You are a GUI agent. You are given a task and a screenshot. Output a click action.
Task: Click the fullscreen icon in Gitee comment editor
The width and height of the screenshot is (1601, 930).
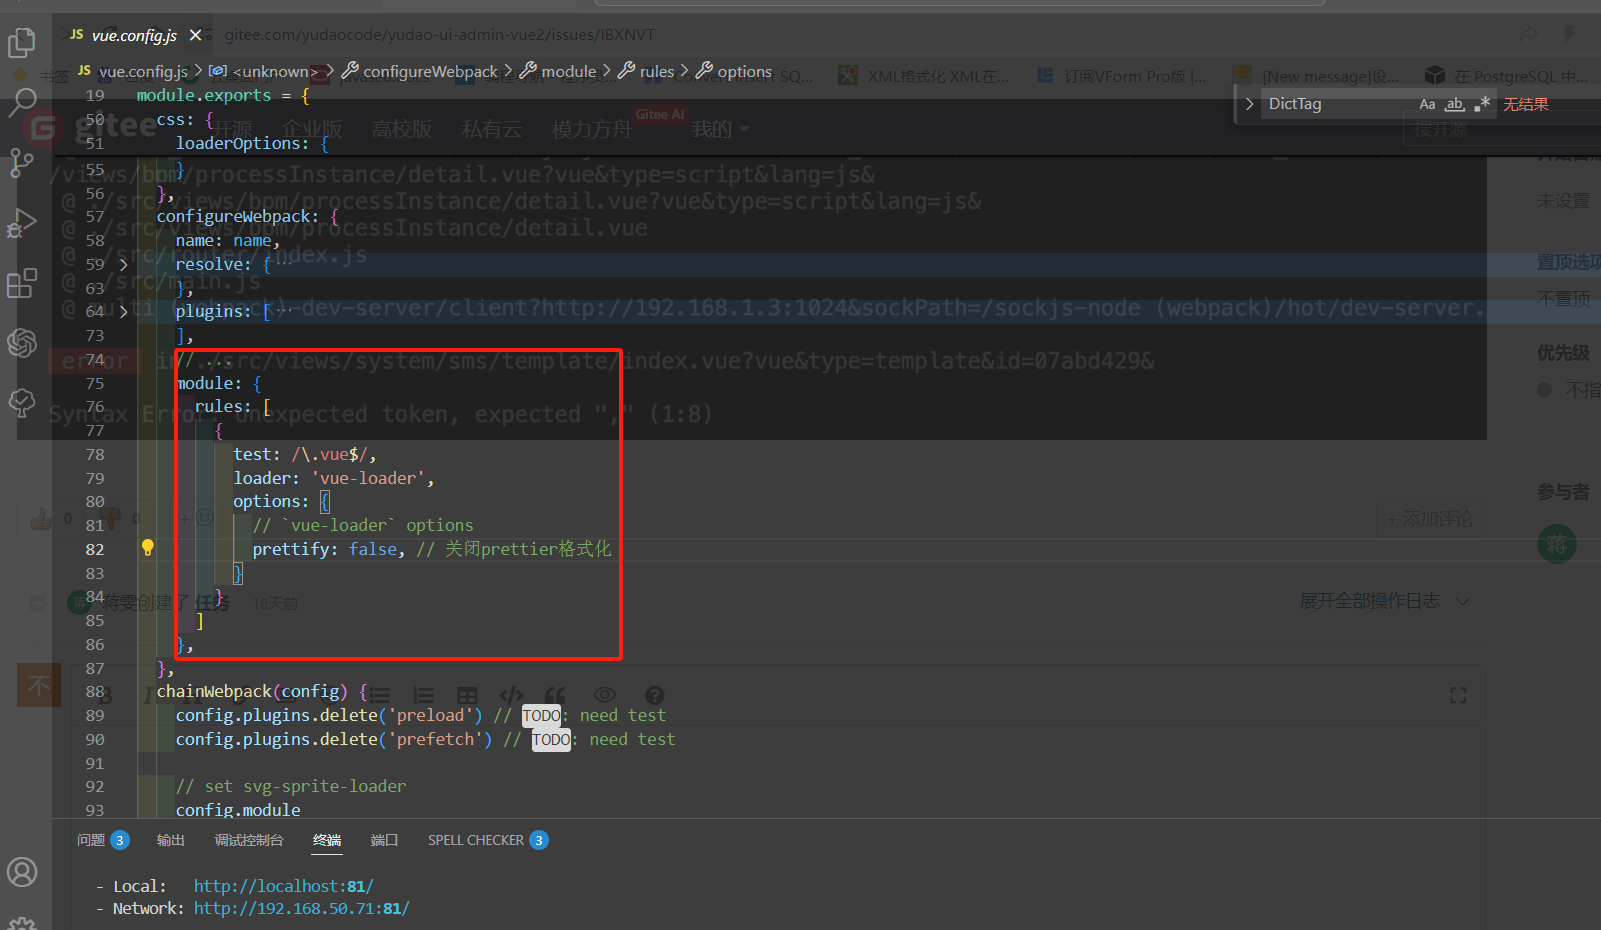click(1458, 695)
